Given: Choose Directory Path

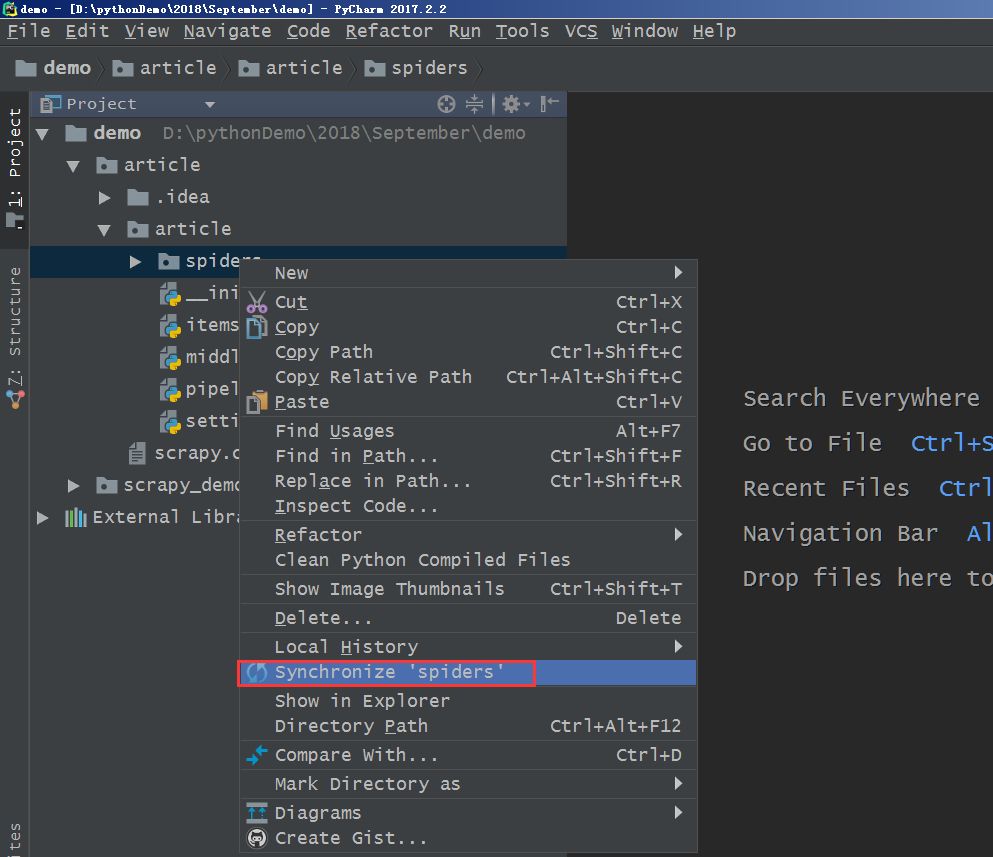Looking at the screenshot, I should coord(468,726).
